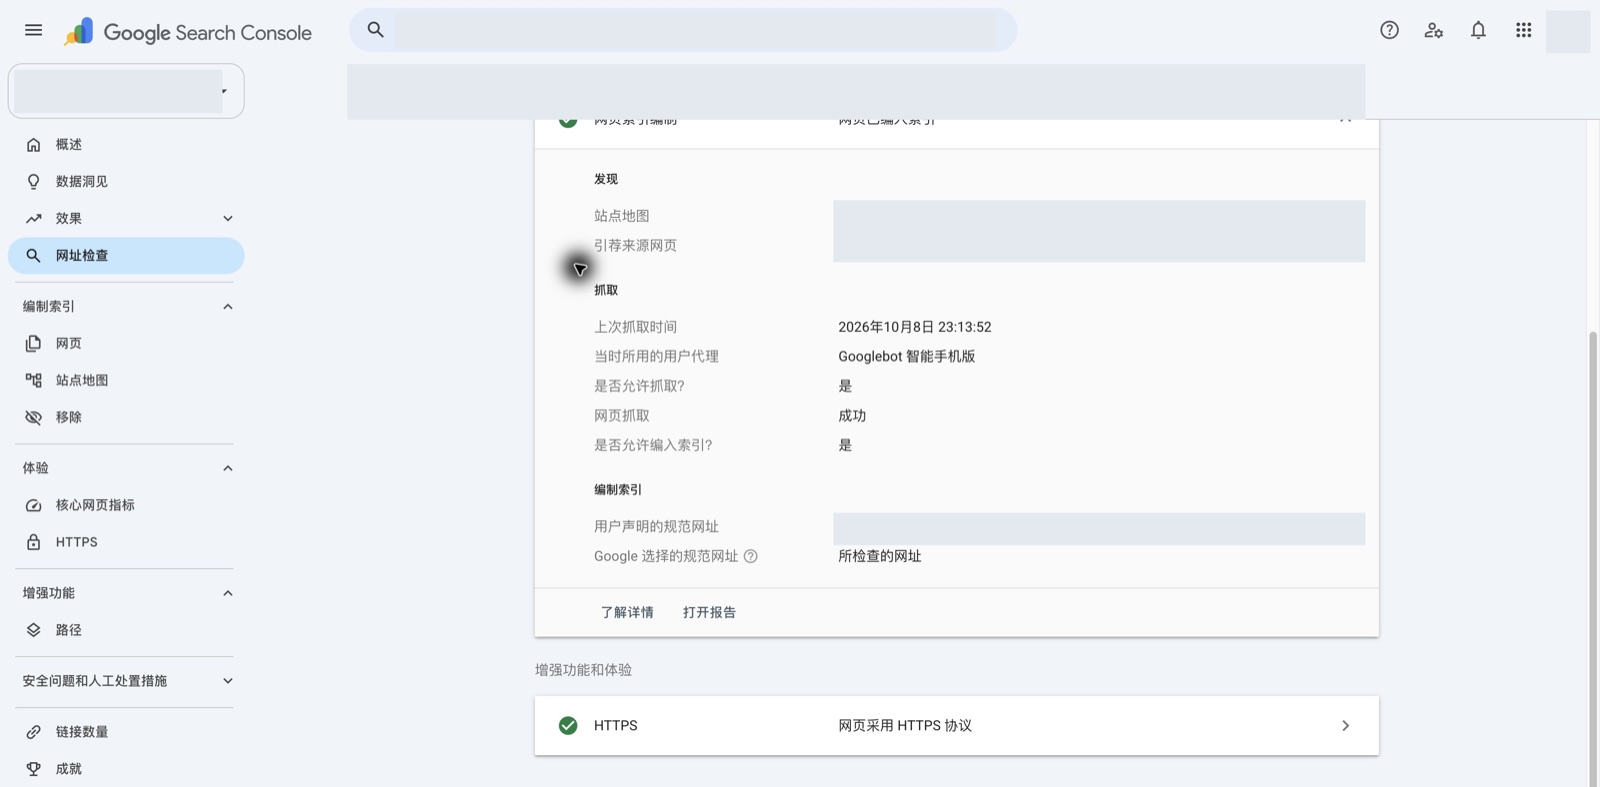Click the 核心网页指标 gauge icon
The height and width of the screenshot is (787, 1600).
(33, 505)
